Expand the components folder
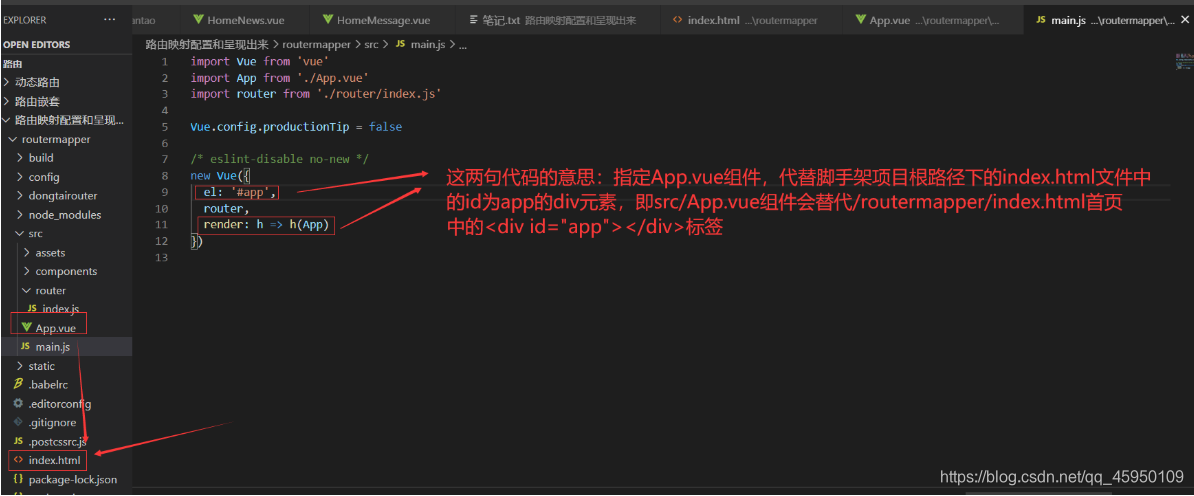The width and height of the screenshot is (1194, 496). coord(65,271)
